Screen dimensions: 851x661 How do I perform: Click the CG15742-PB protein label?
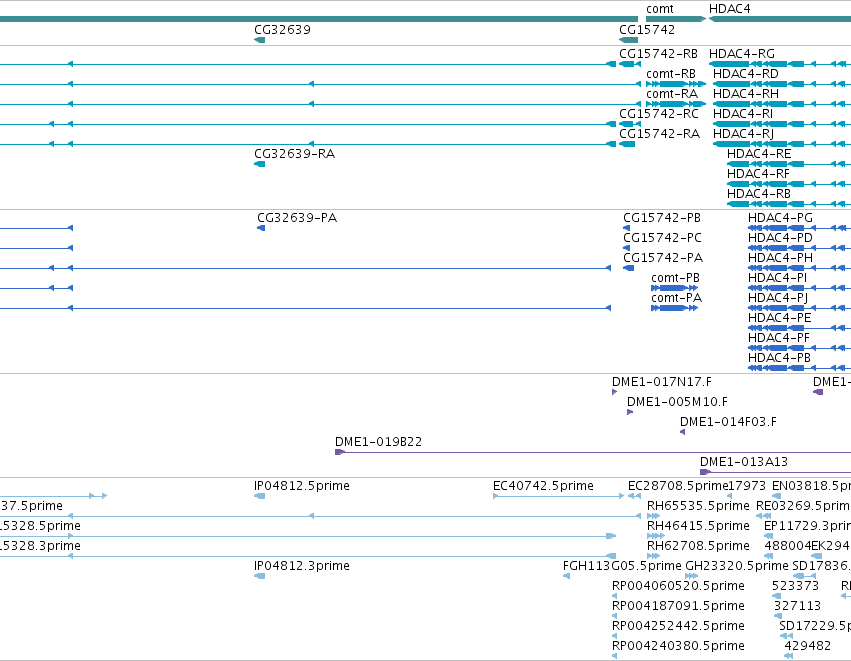(662, 218)
